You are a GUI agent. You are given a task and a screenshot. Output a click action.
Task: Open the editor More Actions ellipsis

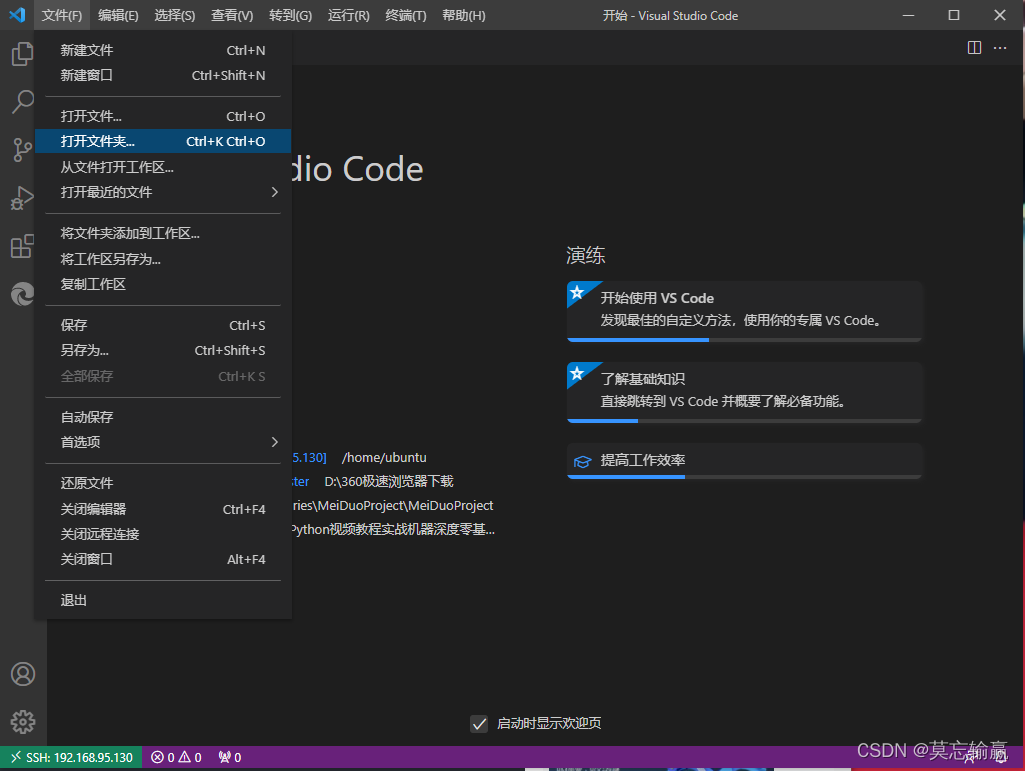pos(1000,48)
